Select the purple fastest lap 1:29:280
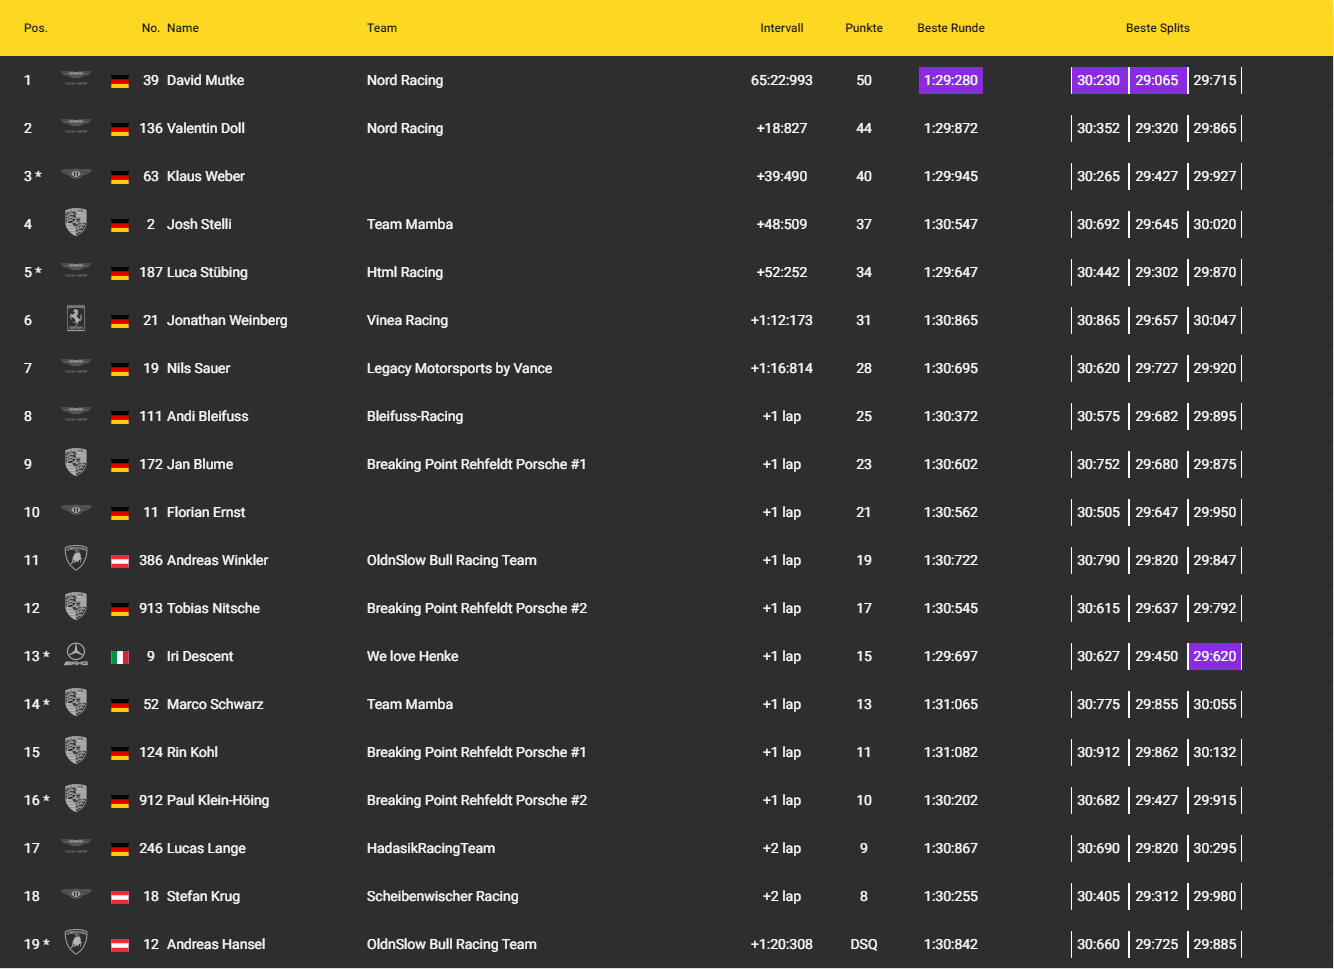The height and width of the screenshot is (969, 1334). pos(950,80)
